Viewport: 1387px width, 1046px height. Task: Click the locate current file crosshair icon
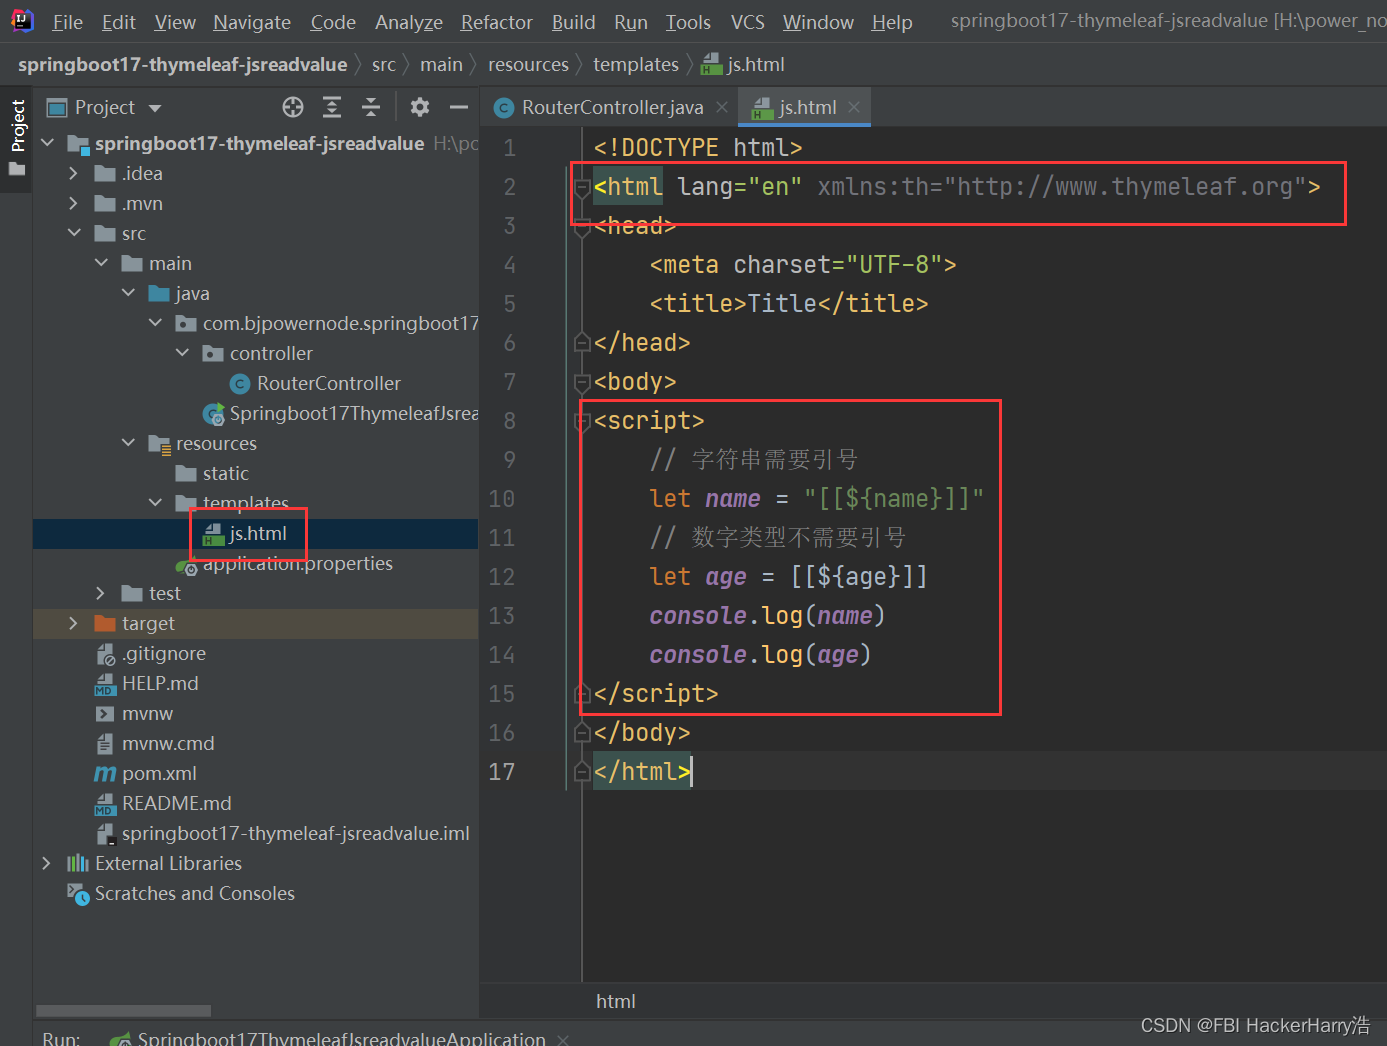tap(292, 107)
